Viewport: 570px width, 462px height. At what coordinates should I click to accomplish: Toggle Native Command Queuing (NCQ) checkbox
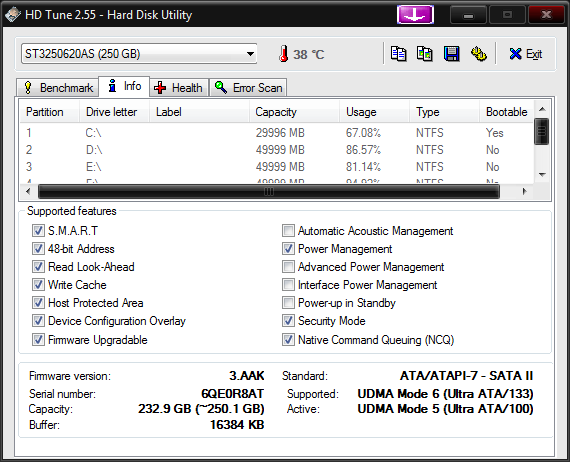click(288, 340)
